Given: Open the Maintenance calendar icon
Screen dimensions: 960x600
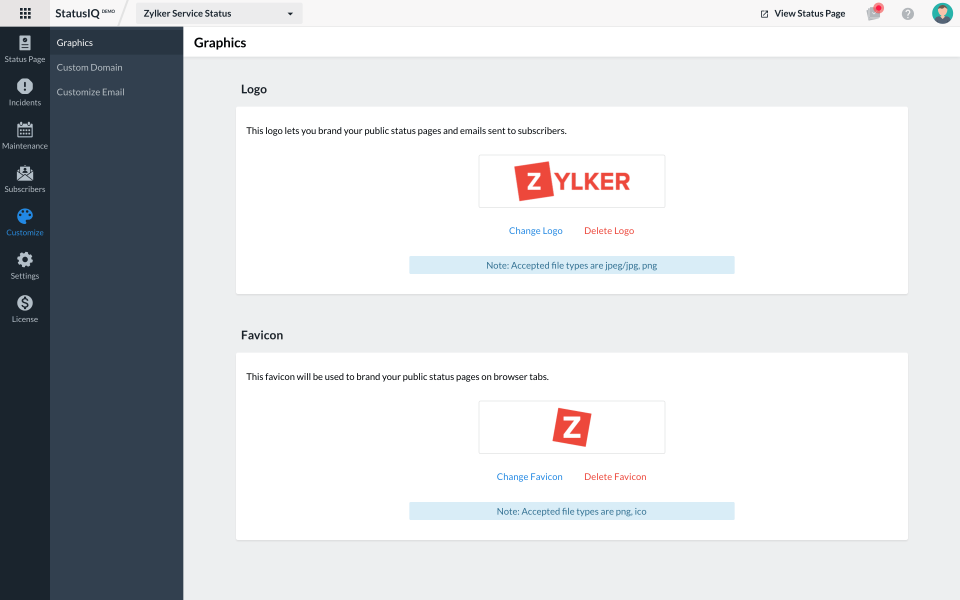Looking at the screenshot, I should click(x=24, y=132).
